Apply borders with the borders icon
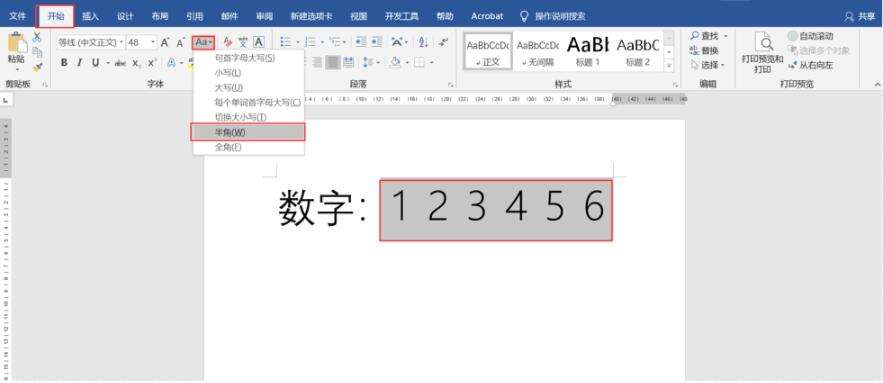 (419, 63)
